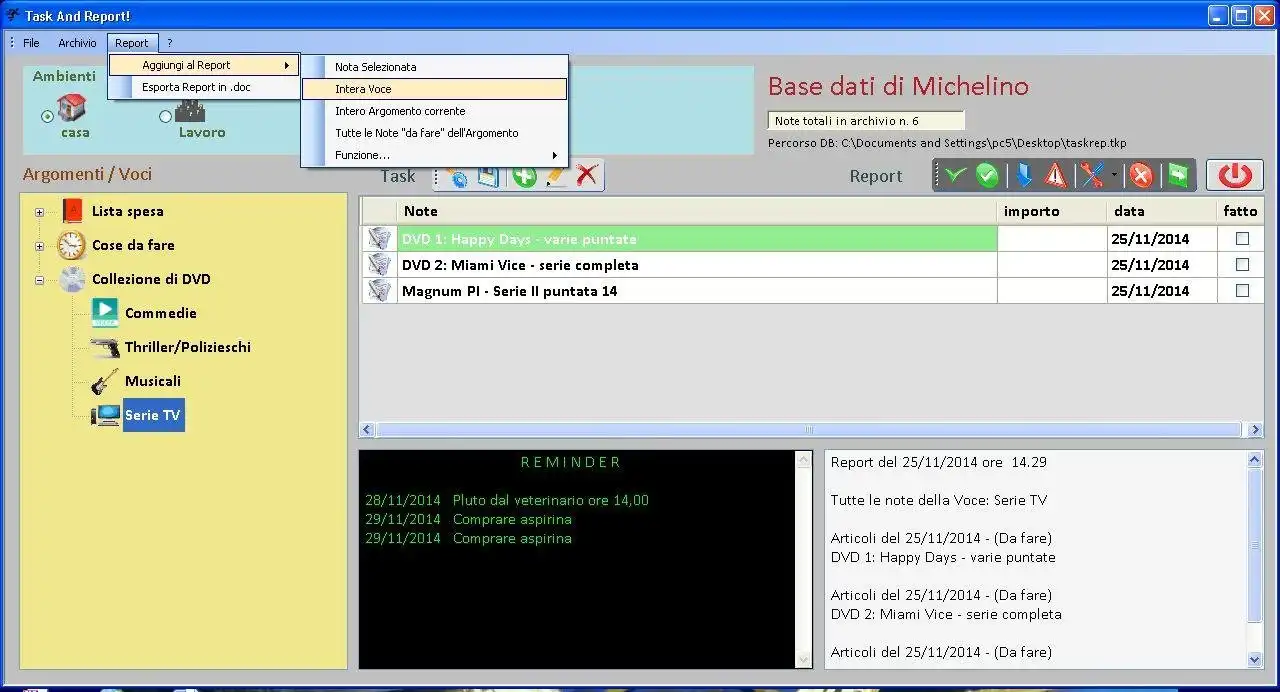Click row icon of Miami Vice note

(379, 264)
